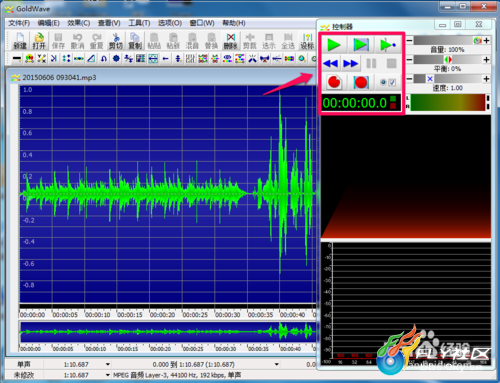Click the teal framed effect icon with double arrow

coord(153,59)
